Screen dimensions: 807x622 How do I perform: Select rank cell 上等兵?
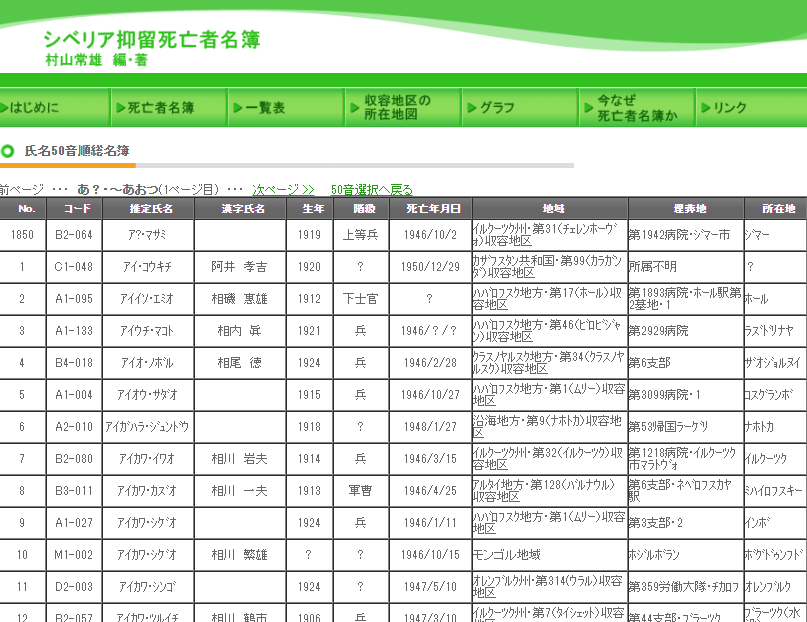(361, 235)
